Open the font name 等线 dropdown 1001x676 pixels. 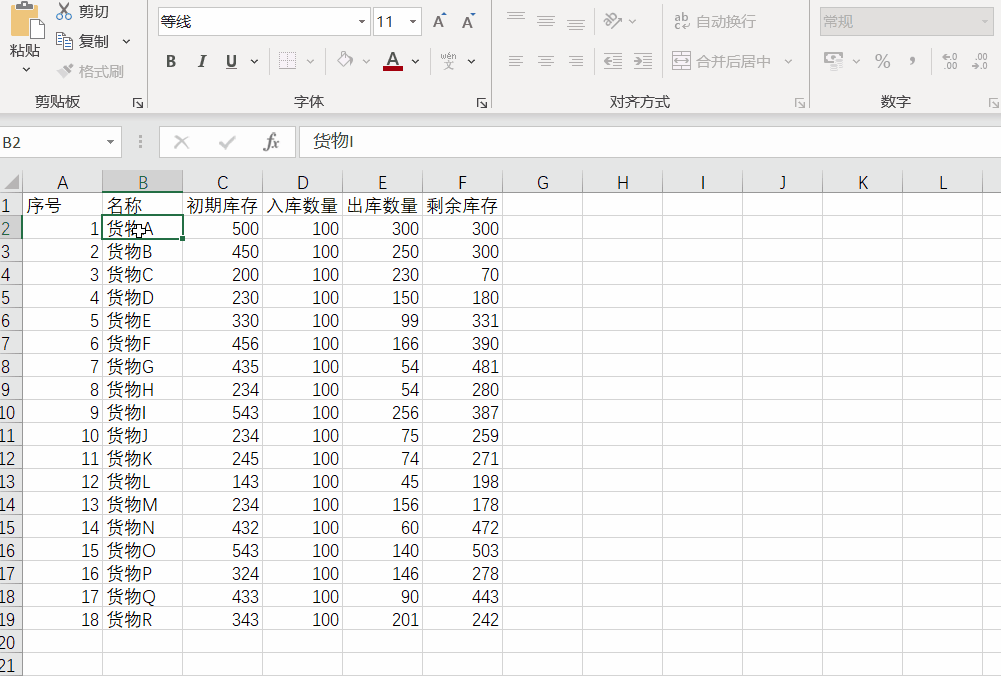362,22
